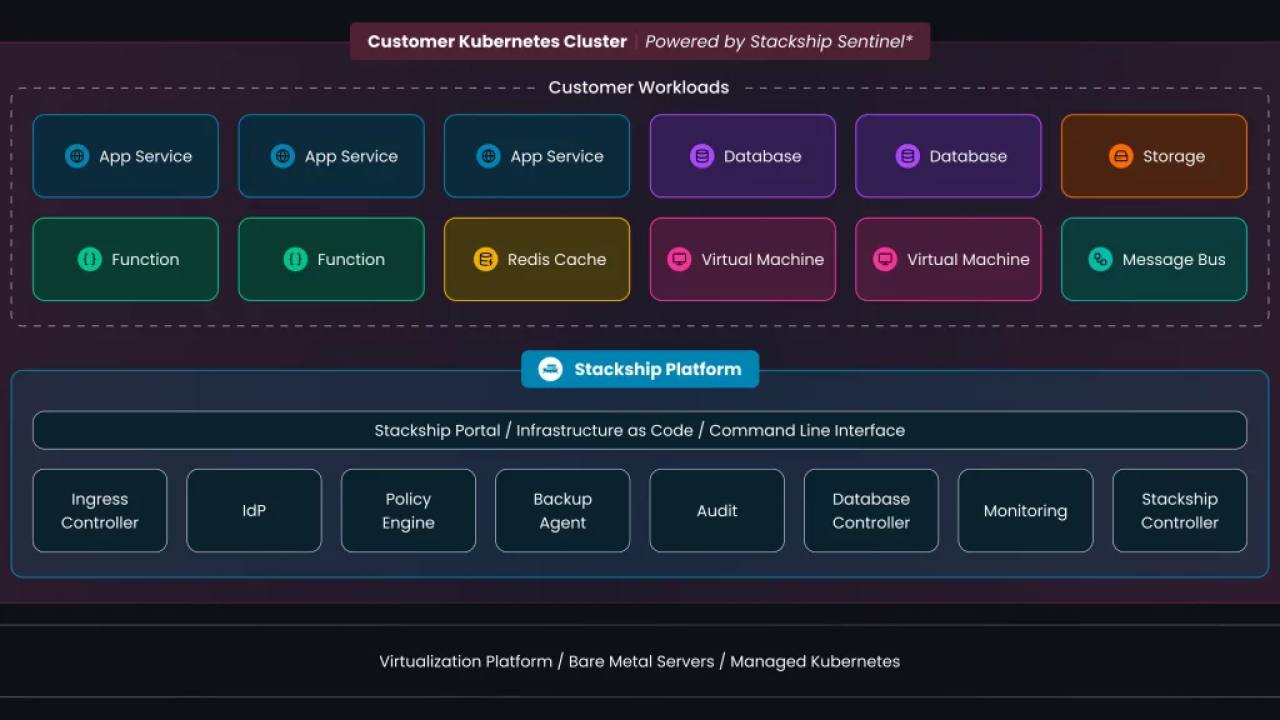Click the Monitoring component box
The height and width of the screenshot is (720, 1280).
[1025, 510]
